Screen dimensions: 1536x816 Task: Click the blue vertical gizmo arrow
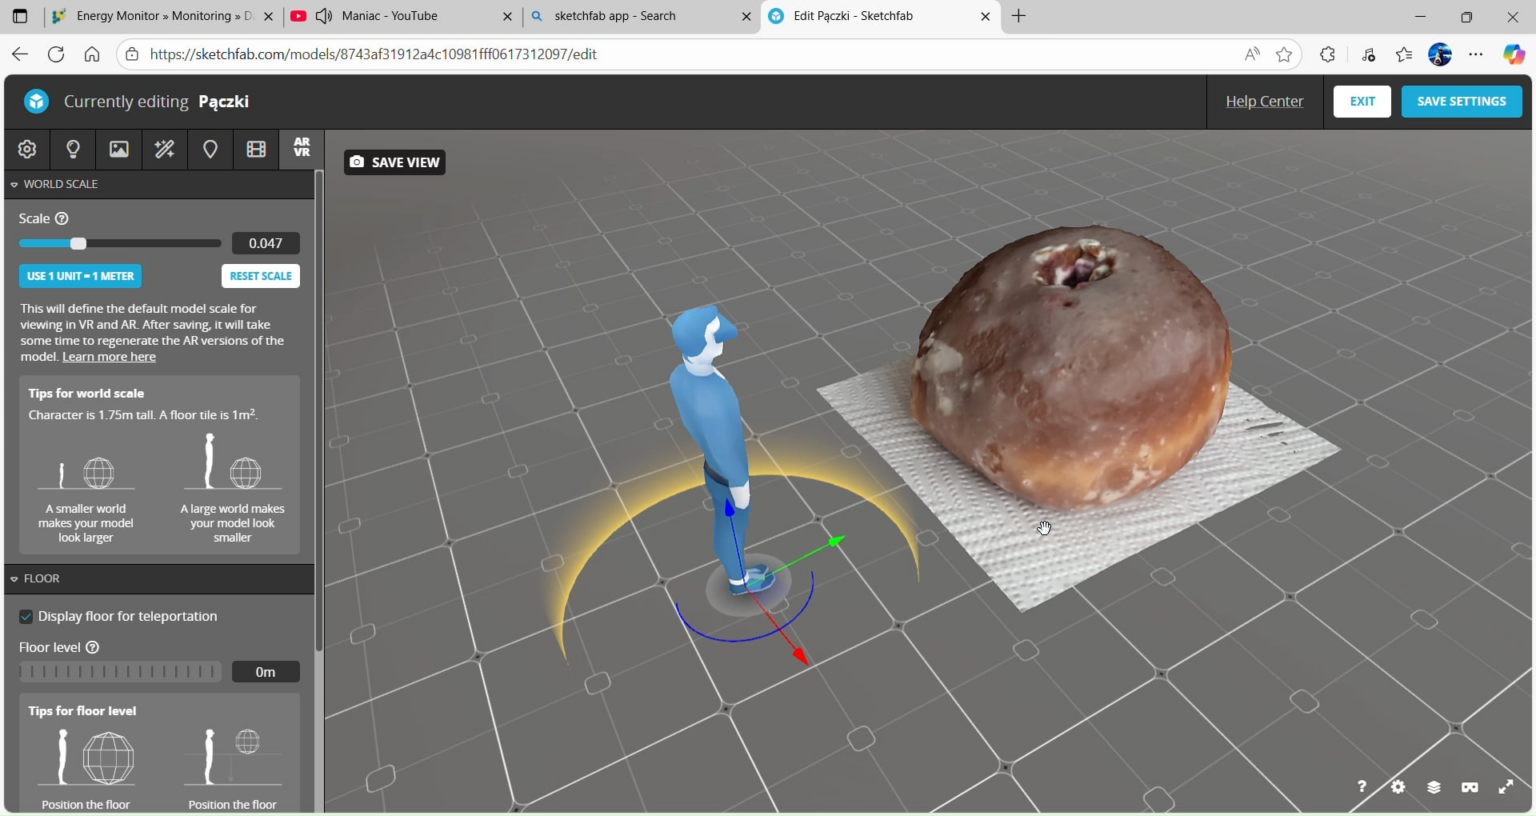tap(729, 509)
